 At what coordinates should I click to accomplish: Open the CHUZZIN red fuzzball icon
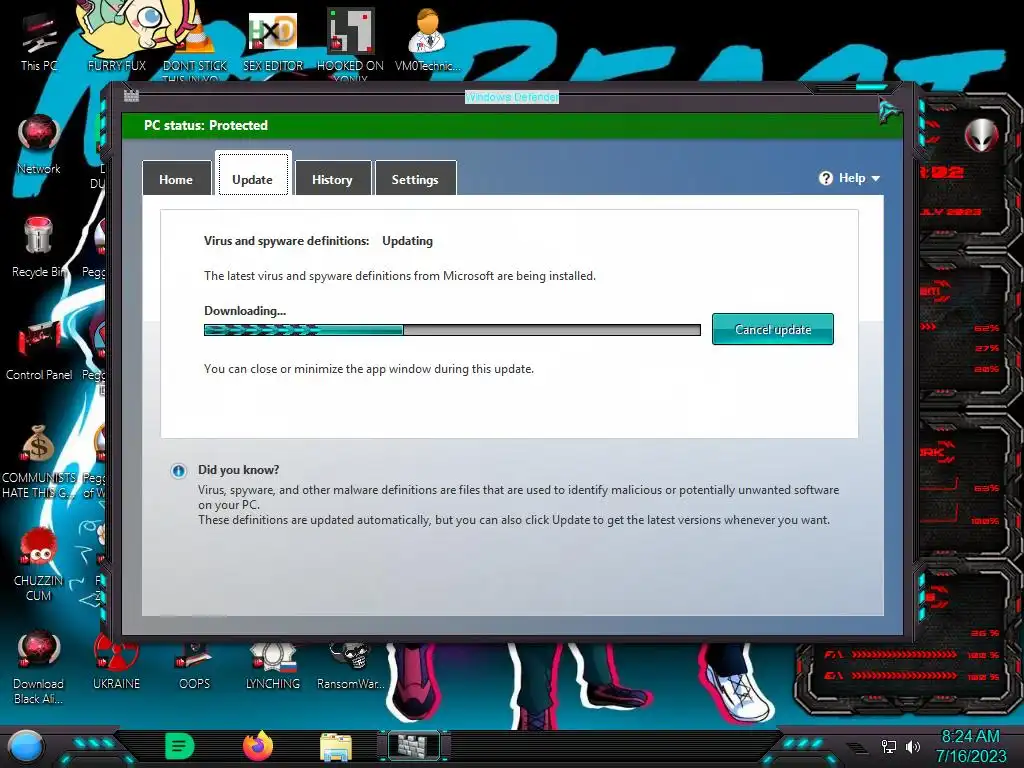pos(39,565)
